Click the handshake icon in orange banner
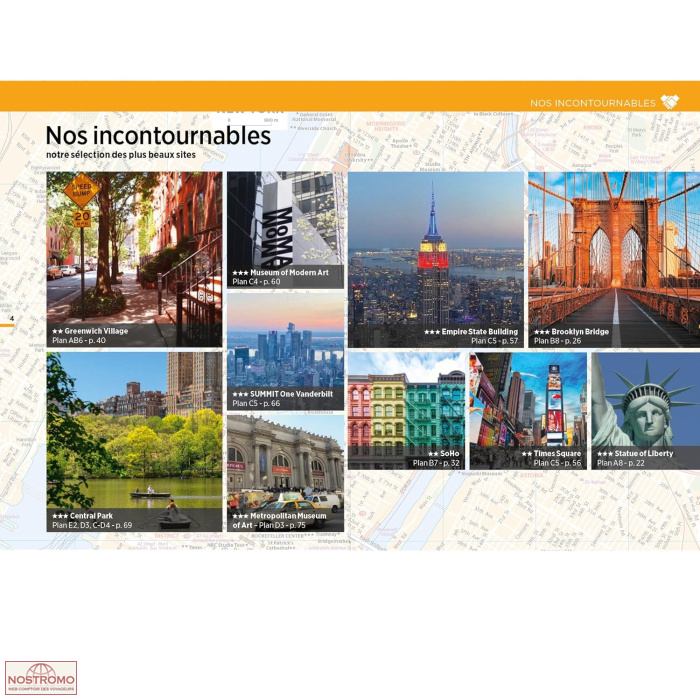 pos(670,102)
